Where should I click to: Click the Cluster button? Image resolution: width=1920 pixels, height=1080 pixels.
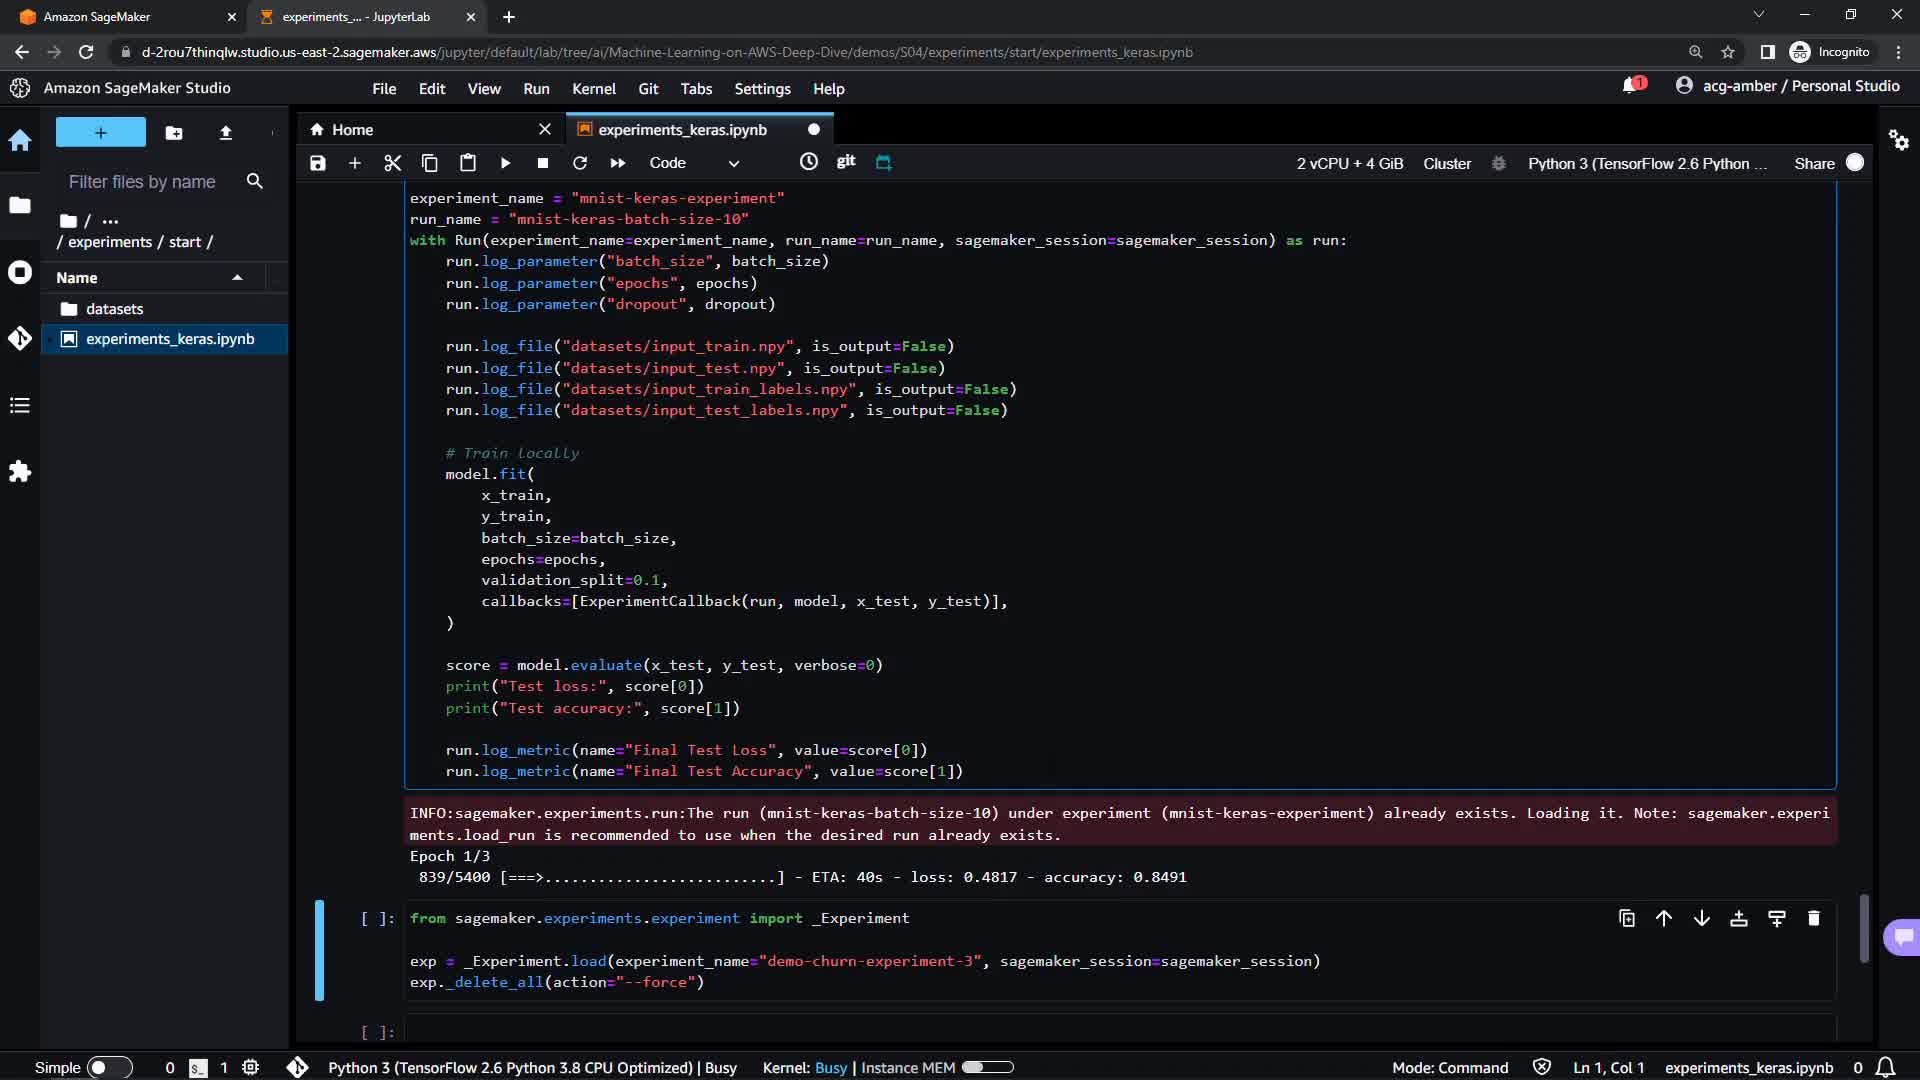[x=1446, y=163]
